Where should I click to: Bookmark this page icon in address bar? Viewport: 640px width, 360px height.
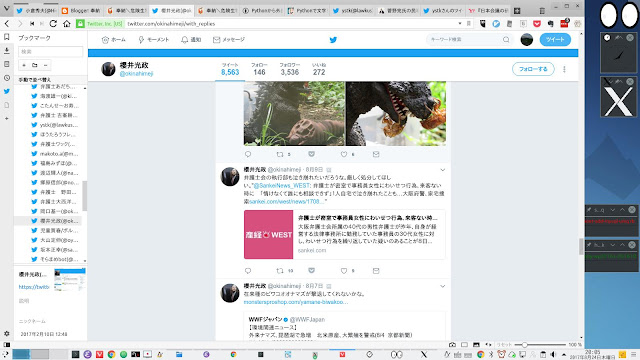click(x=469, y=24)
